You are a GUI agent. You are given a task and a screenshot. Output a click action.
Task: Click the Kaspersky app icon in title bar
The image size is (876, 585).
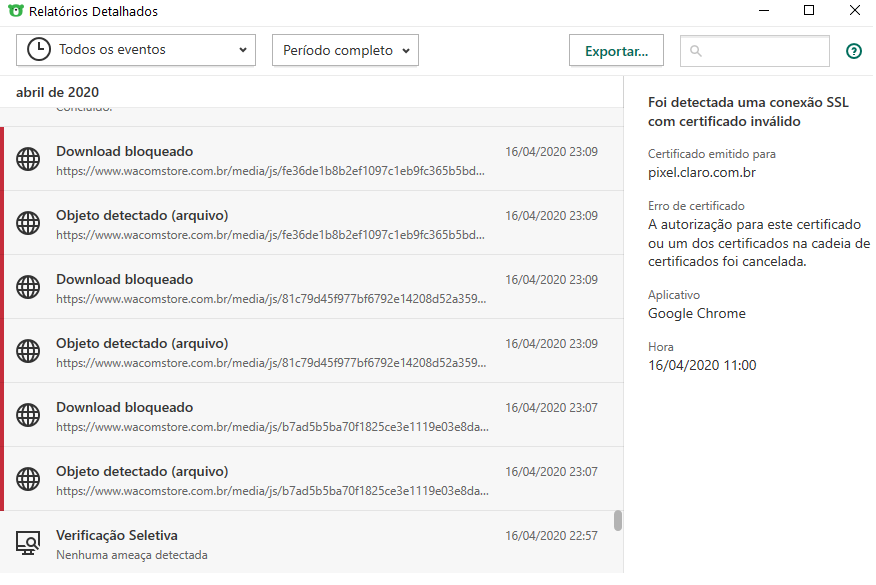[15, 12]
